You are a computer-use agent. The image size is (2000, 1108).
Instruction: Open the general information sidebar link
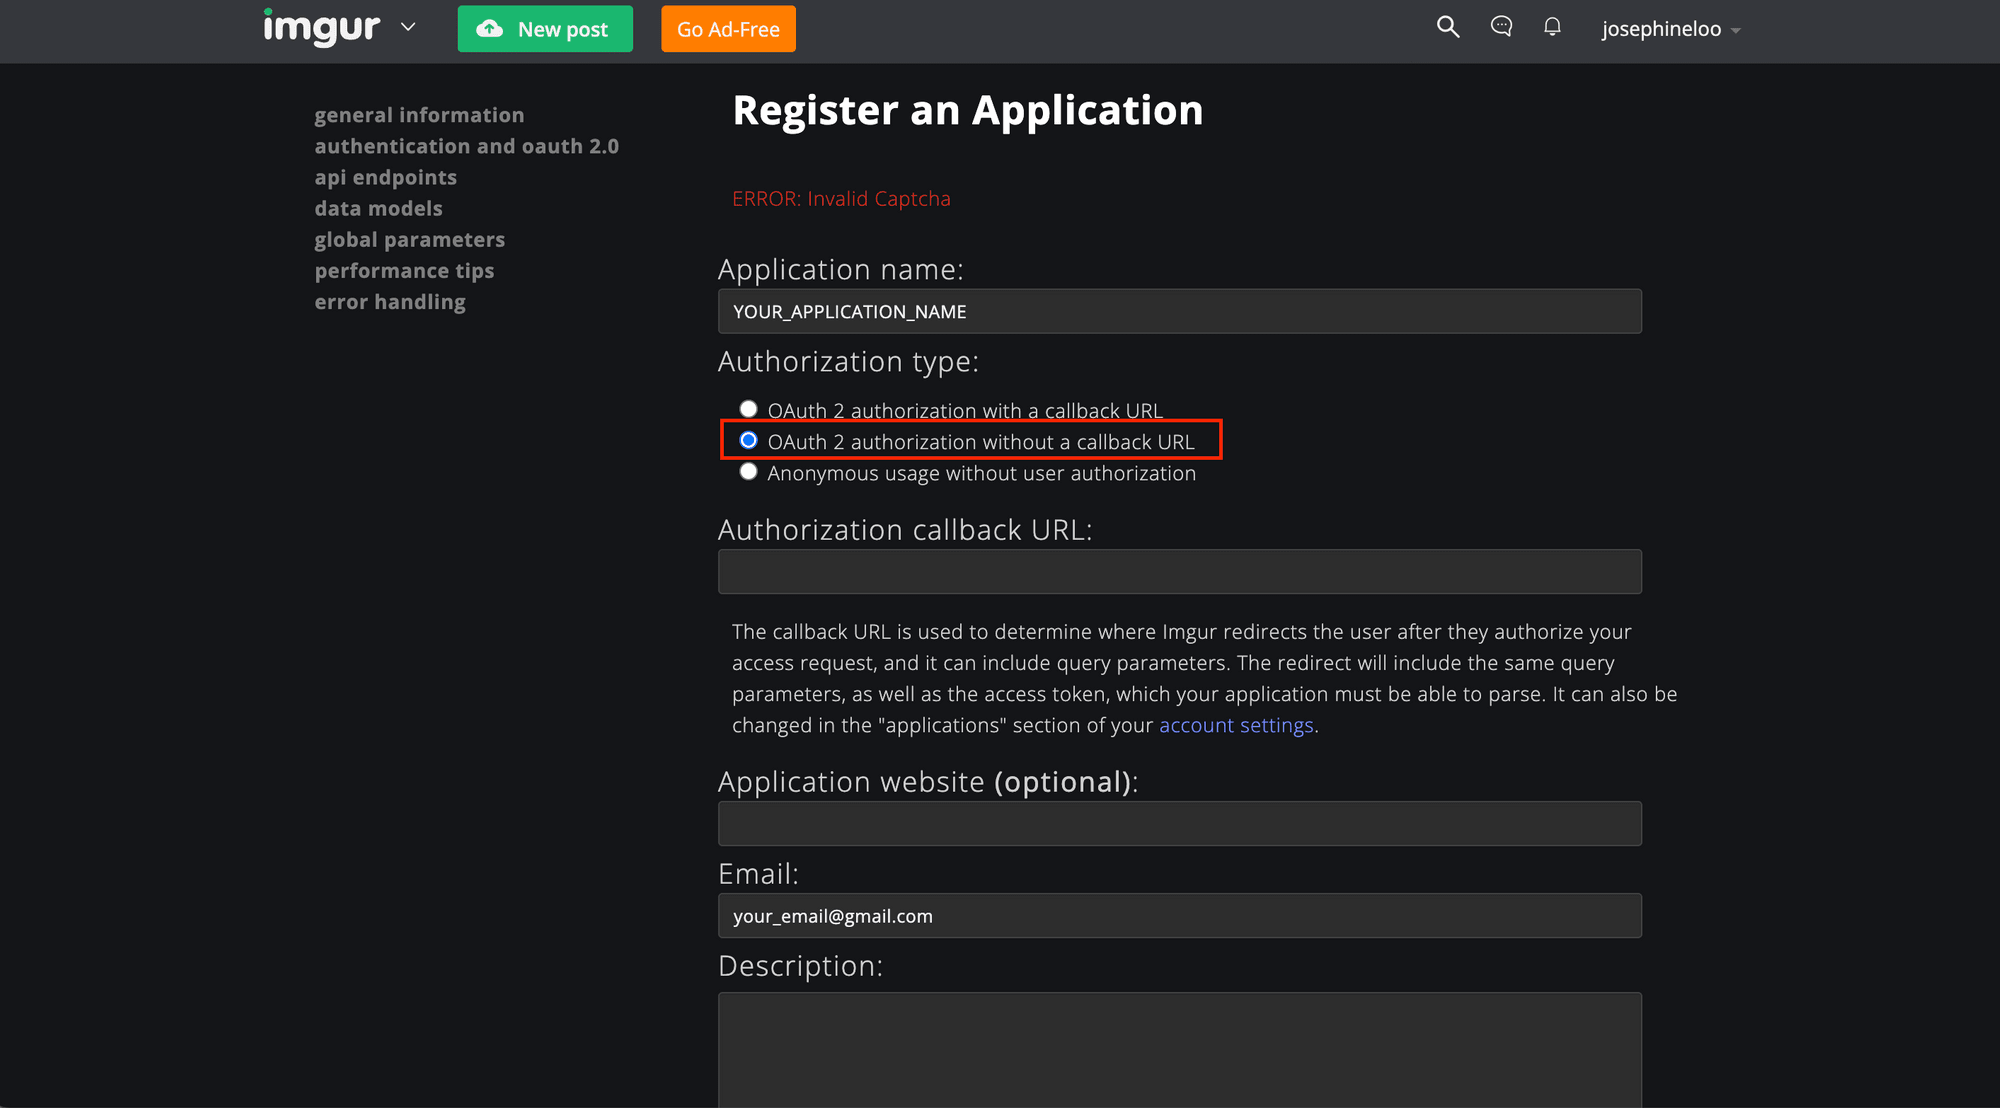(419, 115)
